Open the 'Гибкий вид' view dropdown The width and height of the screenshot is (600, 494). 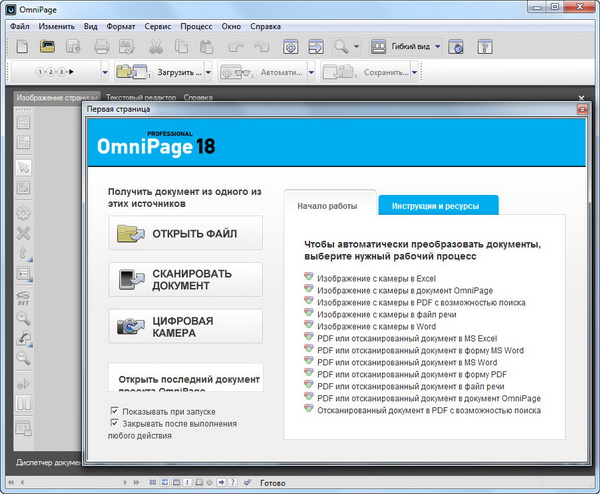tap(408, 46)
